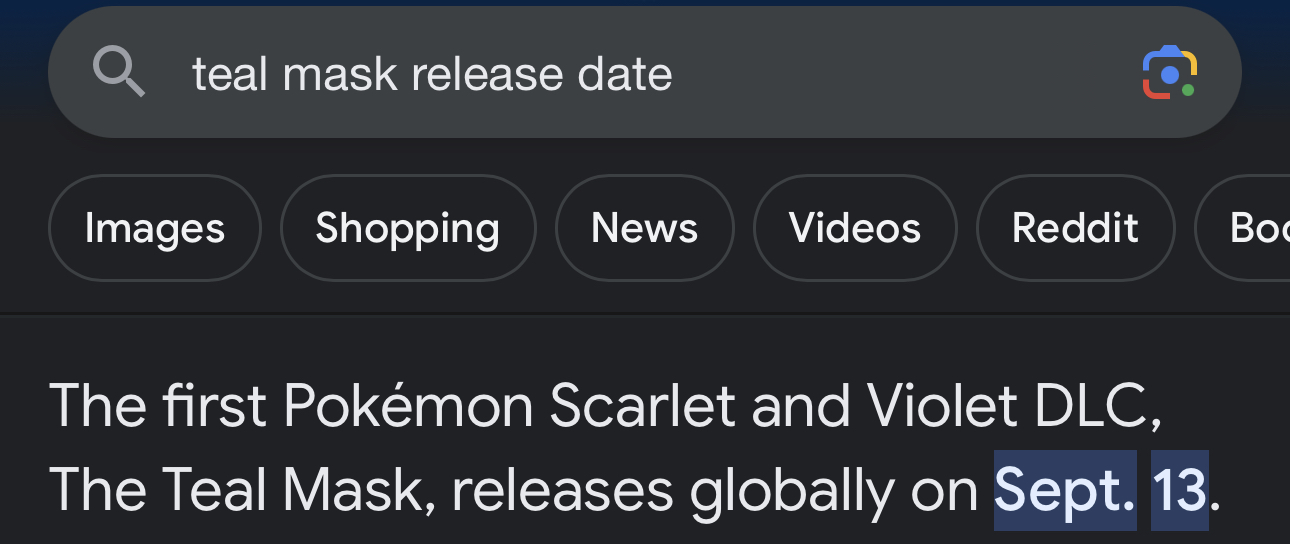
Task: Open Google Lens camera search
Action: 1169,73
